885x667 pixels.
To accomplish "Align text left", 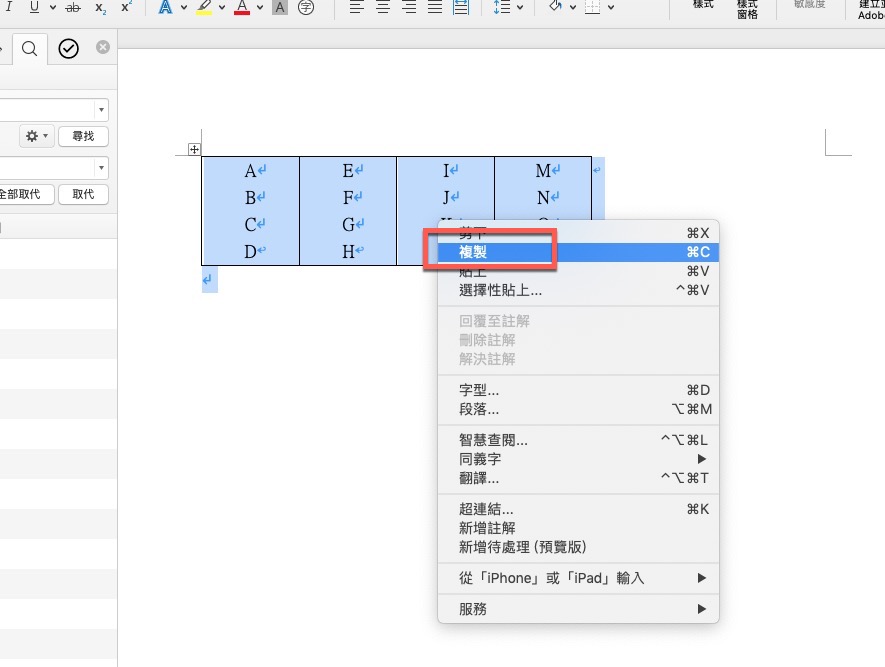I will [356, 7].
